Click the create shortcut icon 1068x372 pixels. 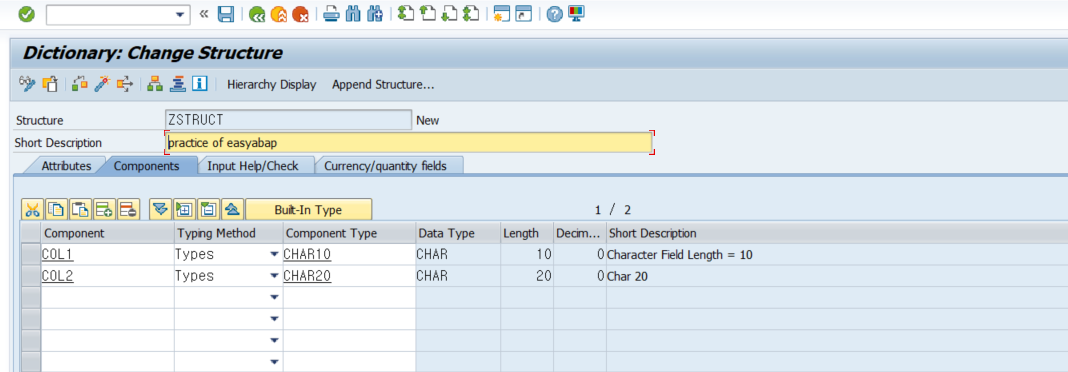coord(523,14)
